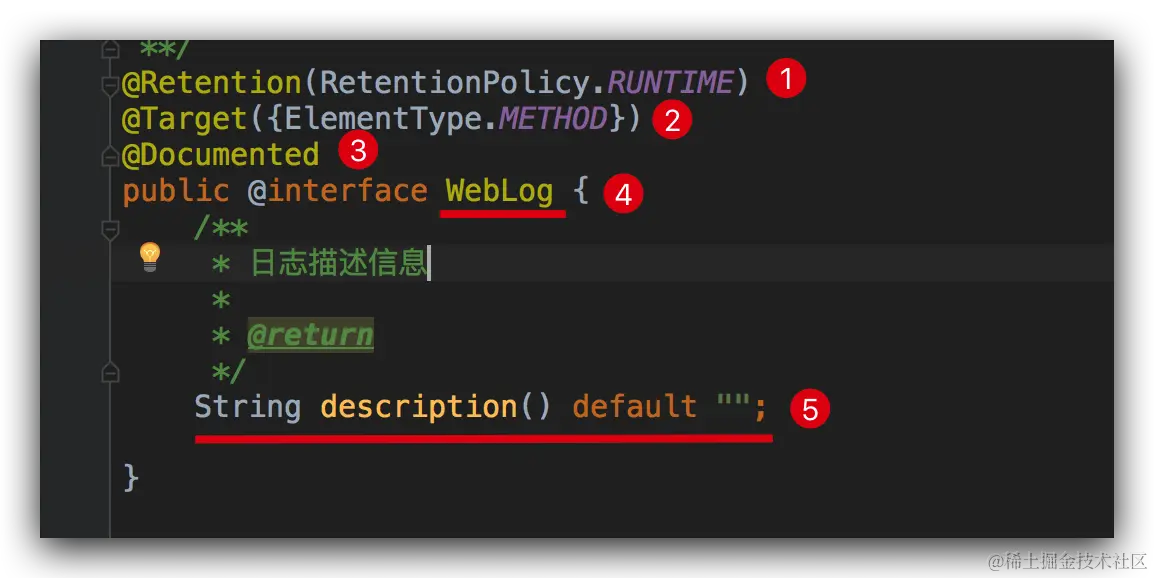Click the @Target annotation

click(x=184, y=119)
